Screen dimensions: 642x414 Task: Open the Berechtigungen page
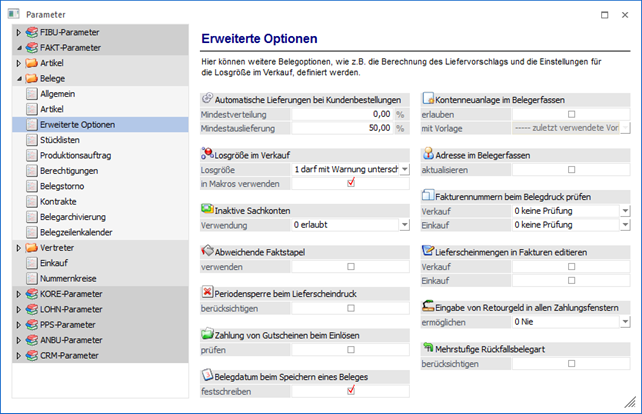click(x=76, y=171)
